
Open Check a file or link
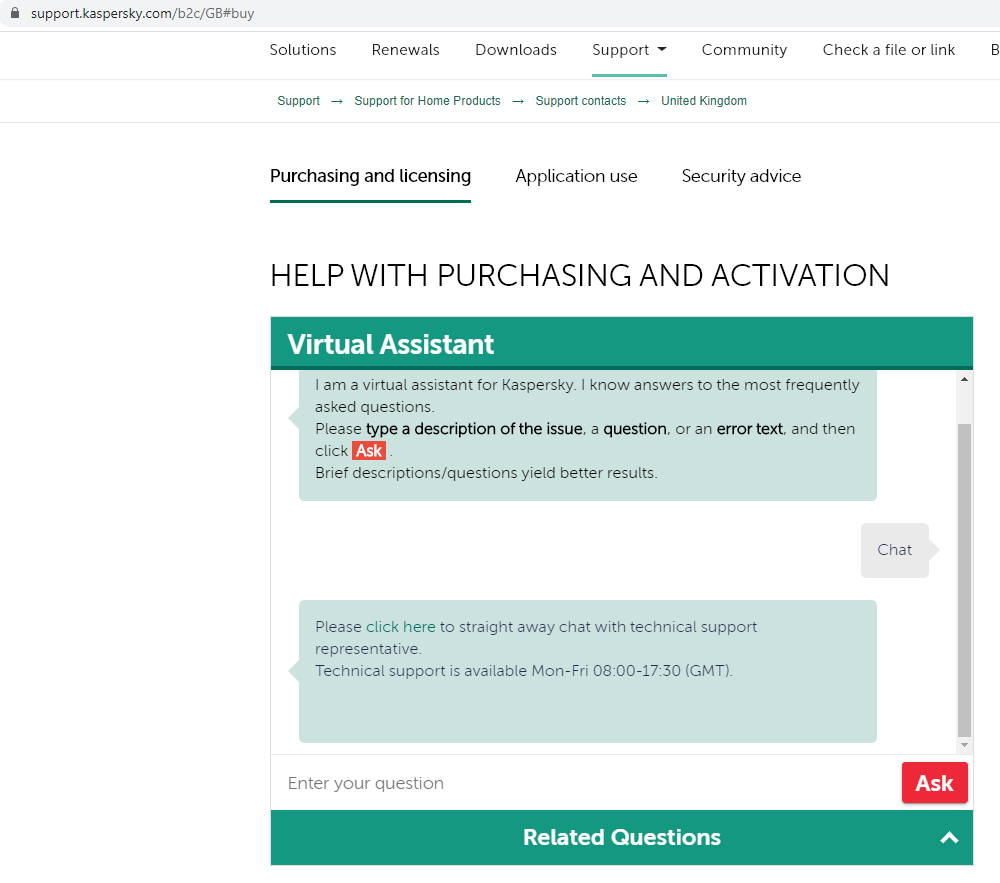pos(889,50)
